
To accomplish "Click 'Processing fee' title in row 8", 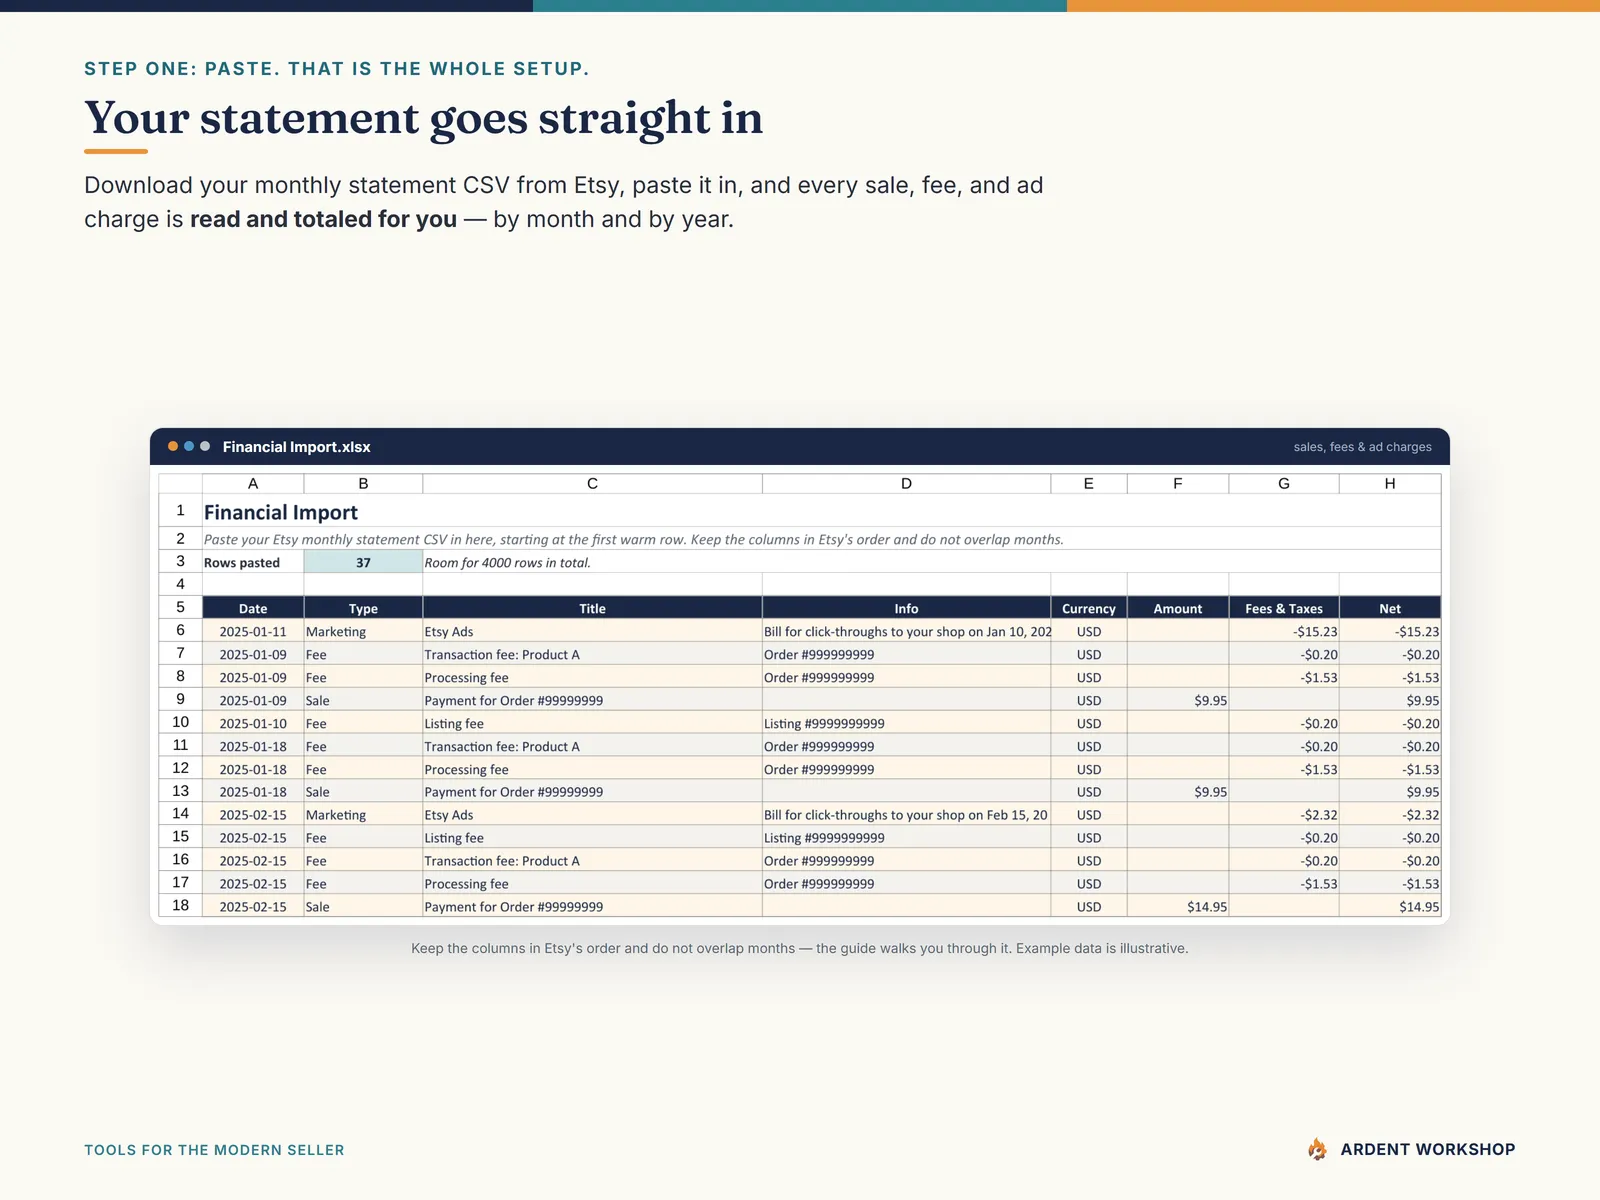I will click(x=592, y=677).
